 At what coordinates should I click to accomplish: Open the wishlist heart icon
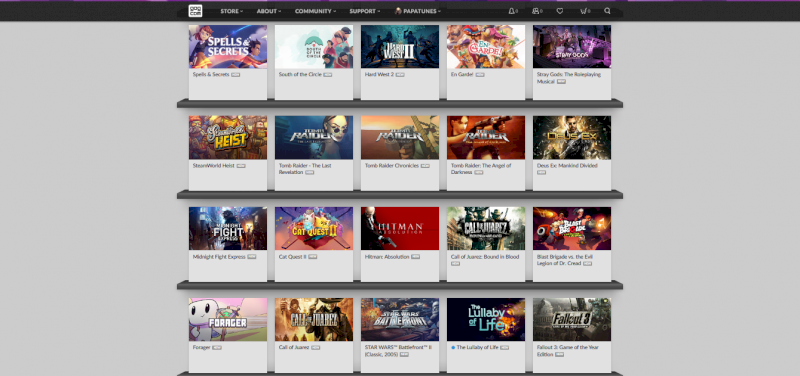click(x=560, y=11)
